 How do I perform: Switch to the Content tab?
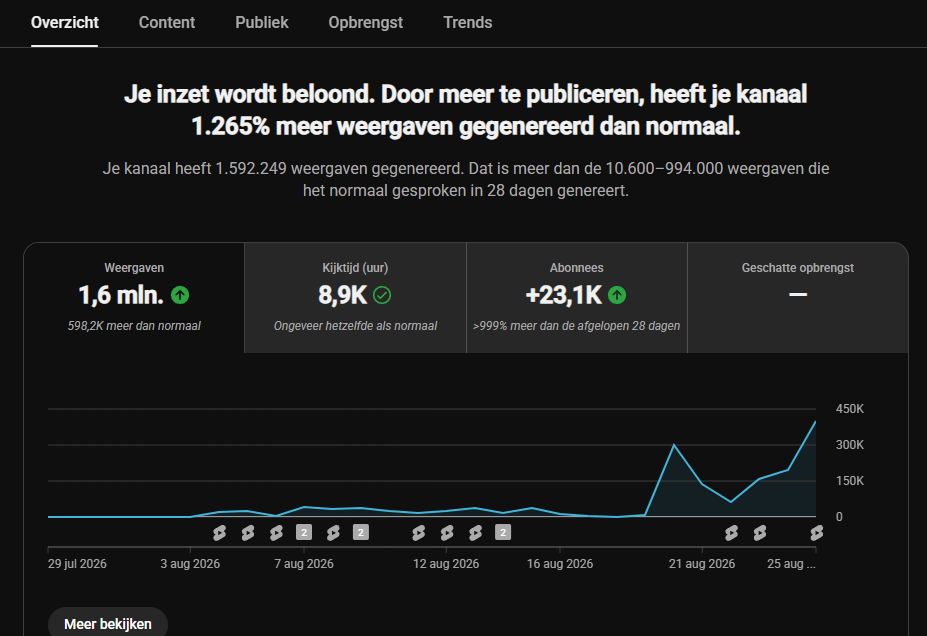167,22
